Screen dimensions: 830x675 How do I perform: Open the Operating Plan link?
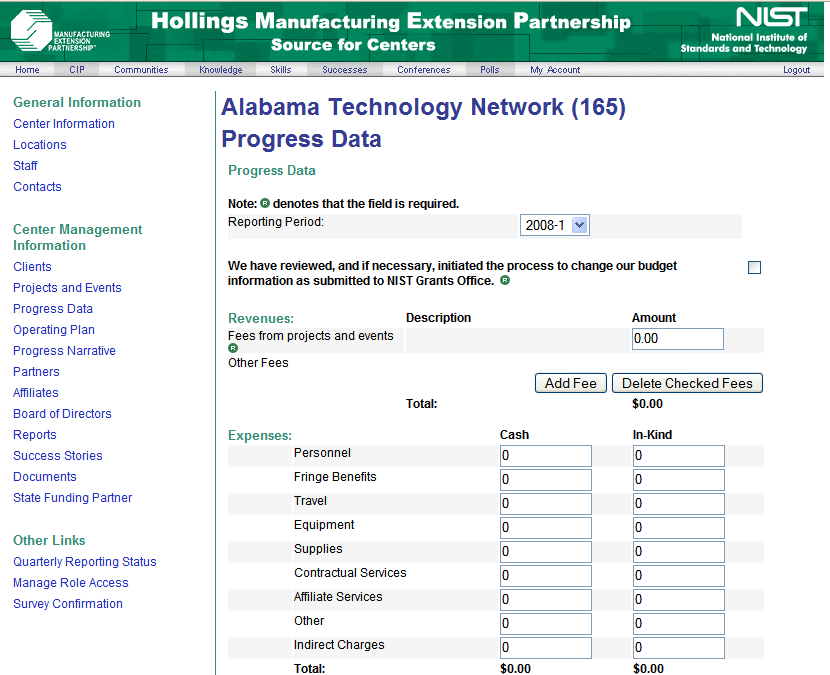[x=54, y=329]
